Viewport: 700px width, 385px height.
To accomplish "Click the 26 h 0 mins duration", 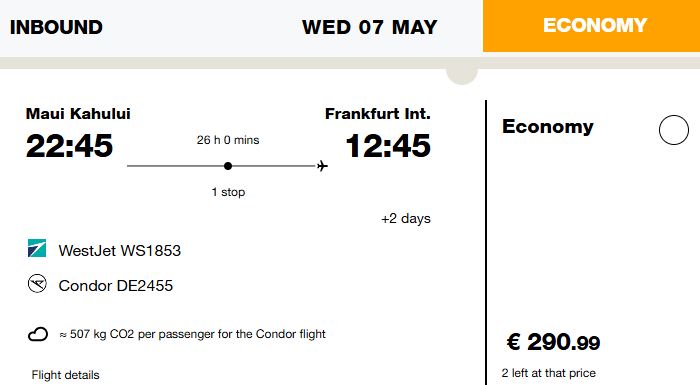I will (x=228, y=140).
